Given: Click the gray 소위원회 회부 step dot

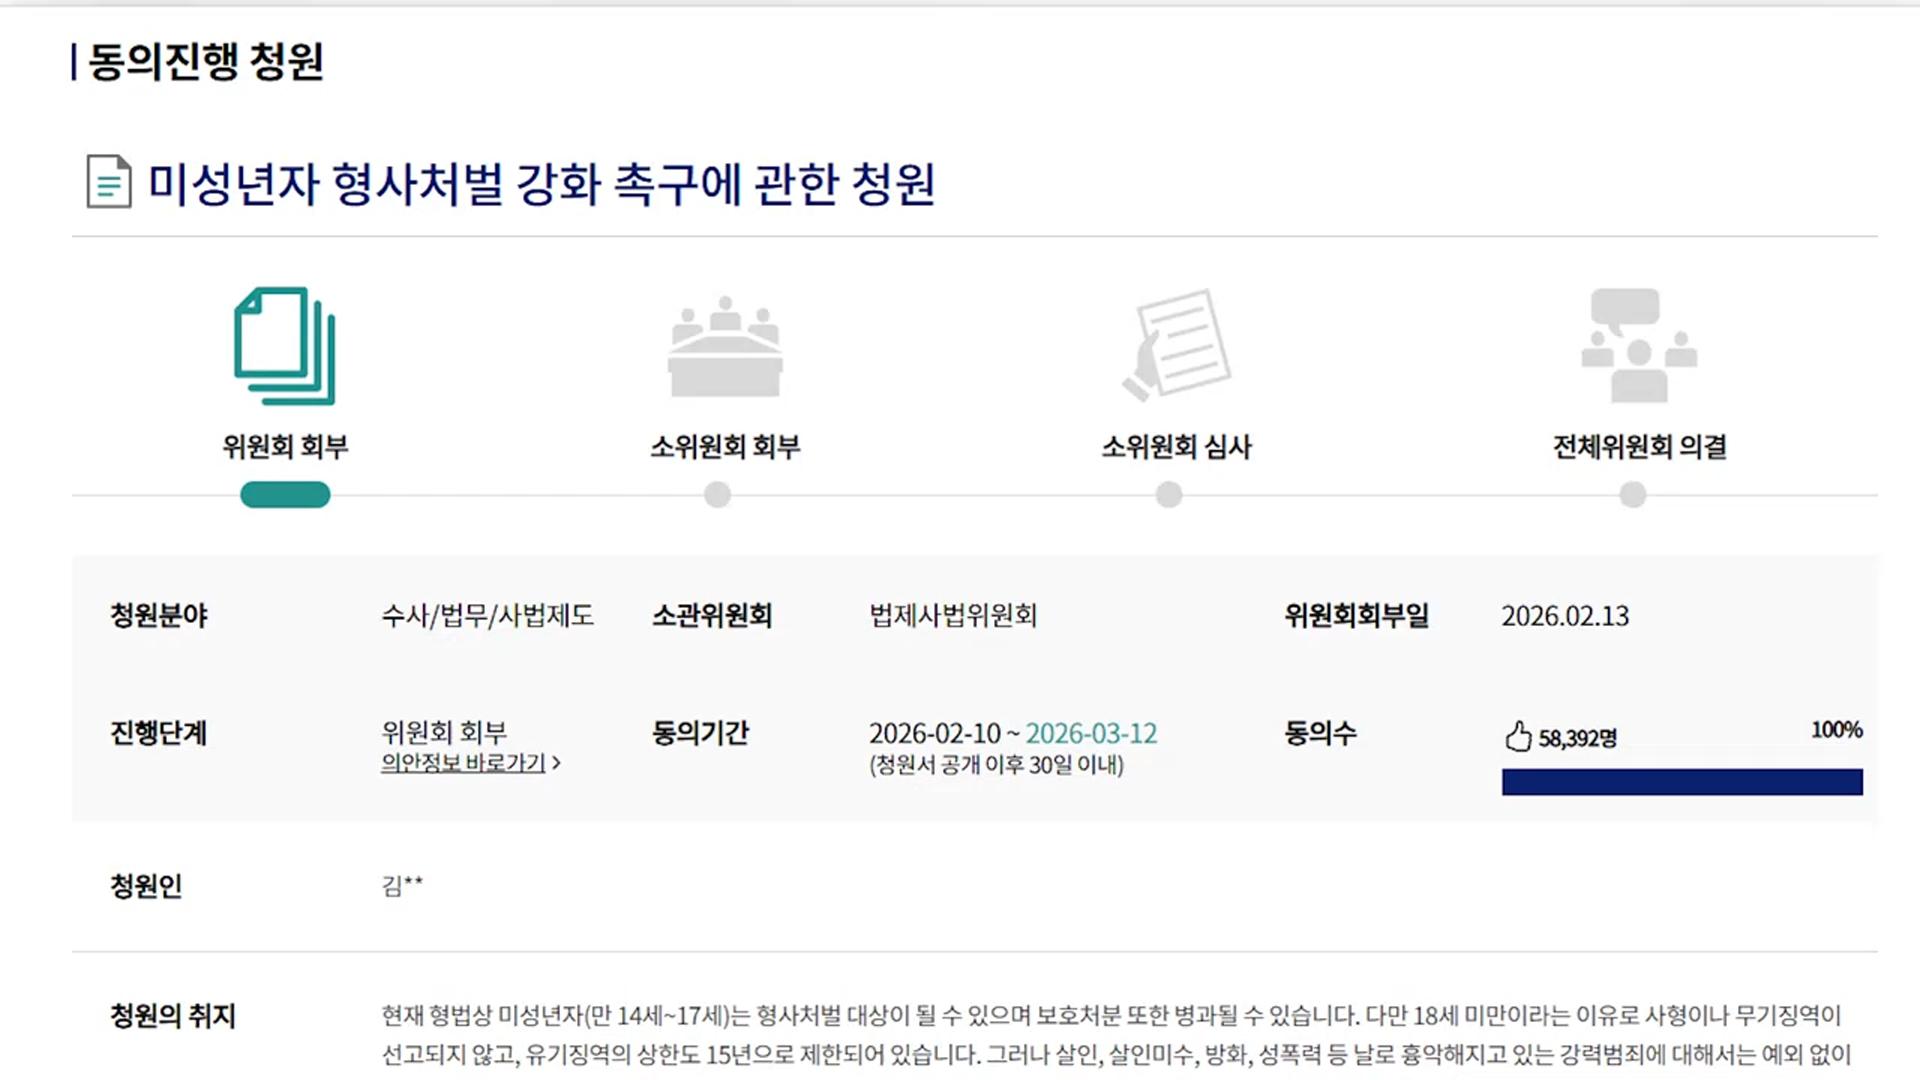Looking at the screenshot, I should [x=717, y=494].
